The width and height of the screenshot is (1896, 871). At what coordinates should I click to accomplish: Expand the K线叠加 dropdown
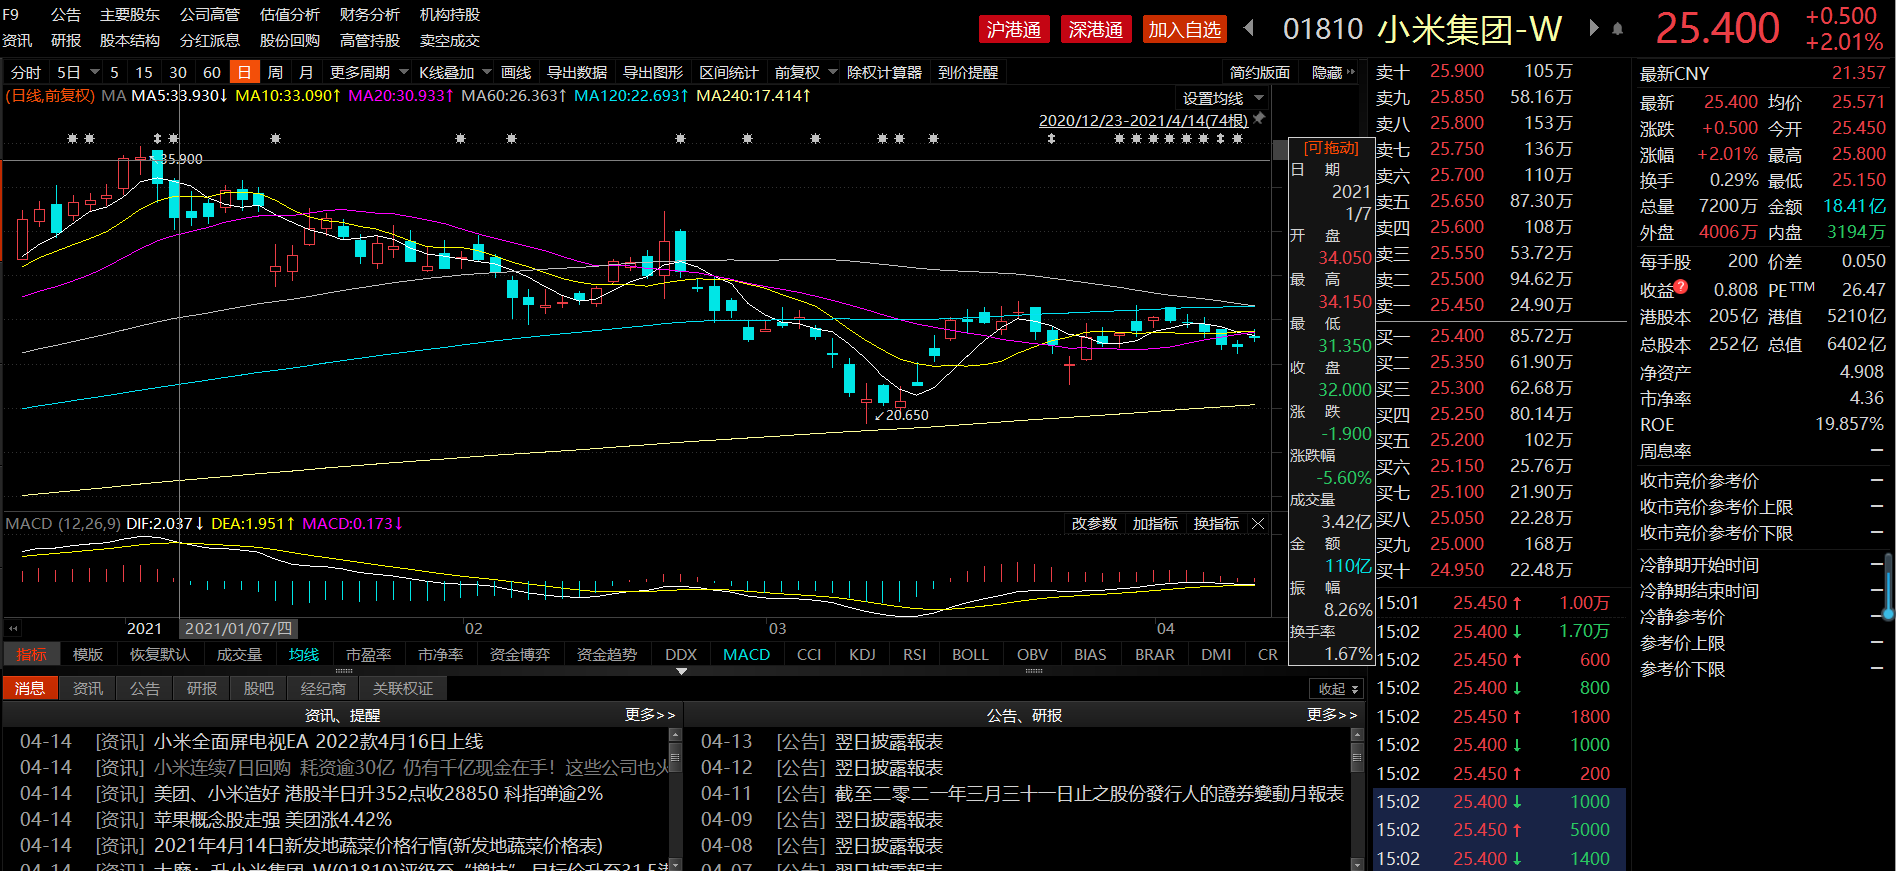click(x=487, y=72)
